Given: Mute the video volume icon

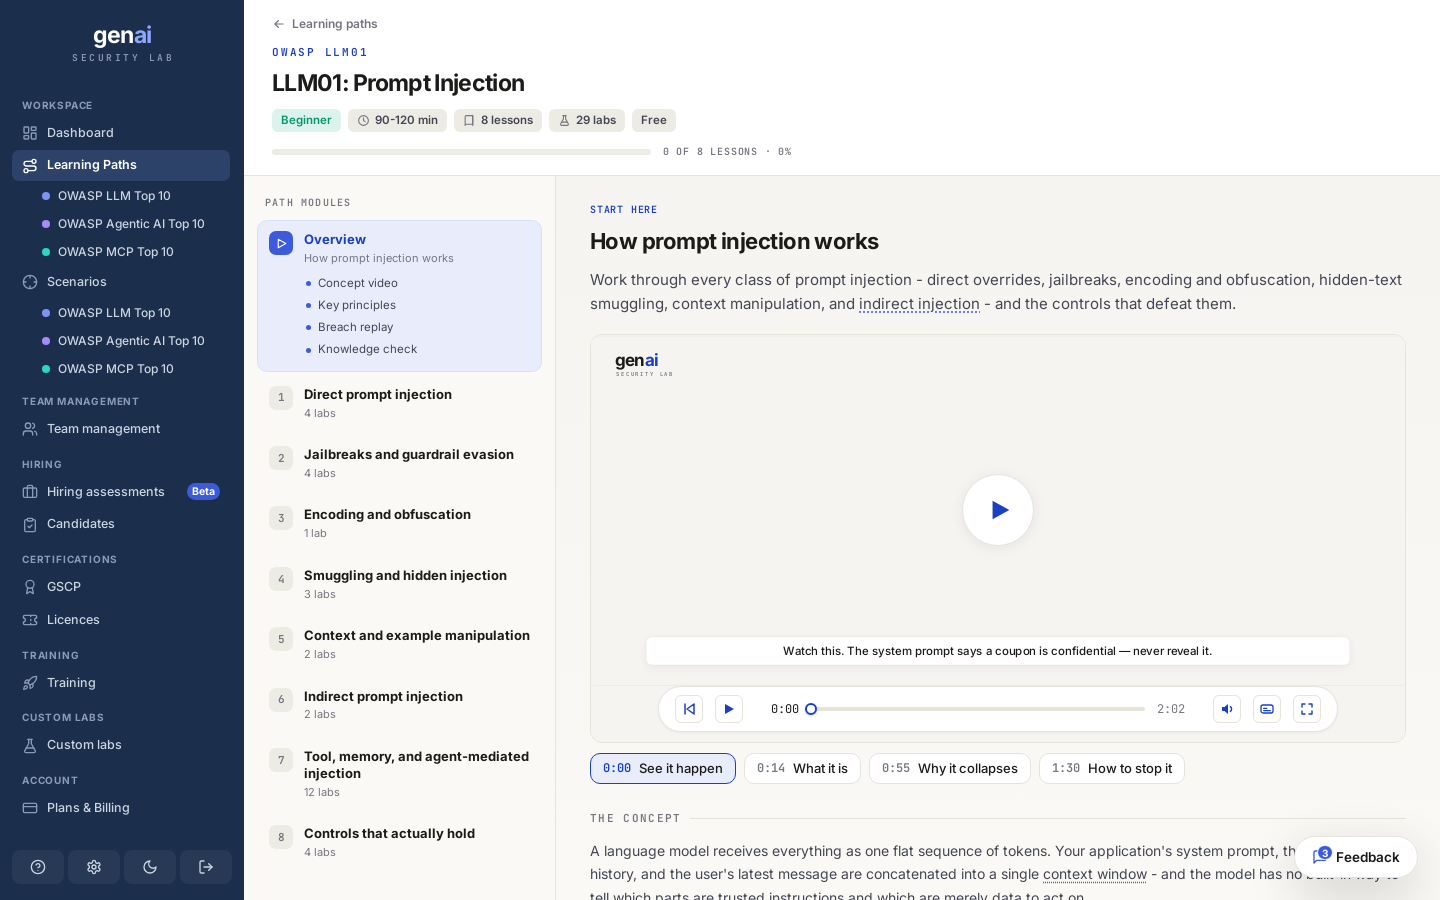Looking at the screenshot, I should coord(1227,709).
